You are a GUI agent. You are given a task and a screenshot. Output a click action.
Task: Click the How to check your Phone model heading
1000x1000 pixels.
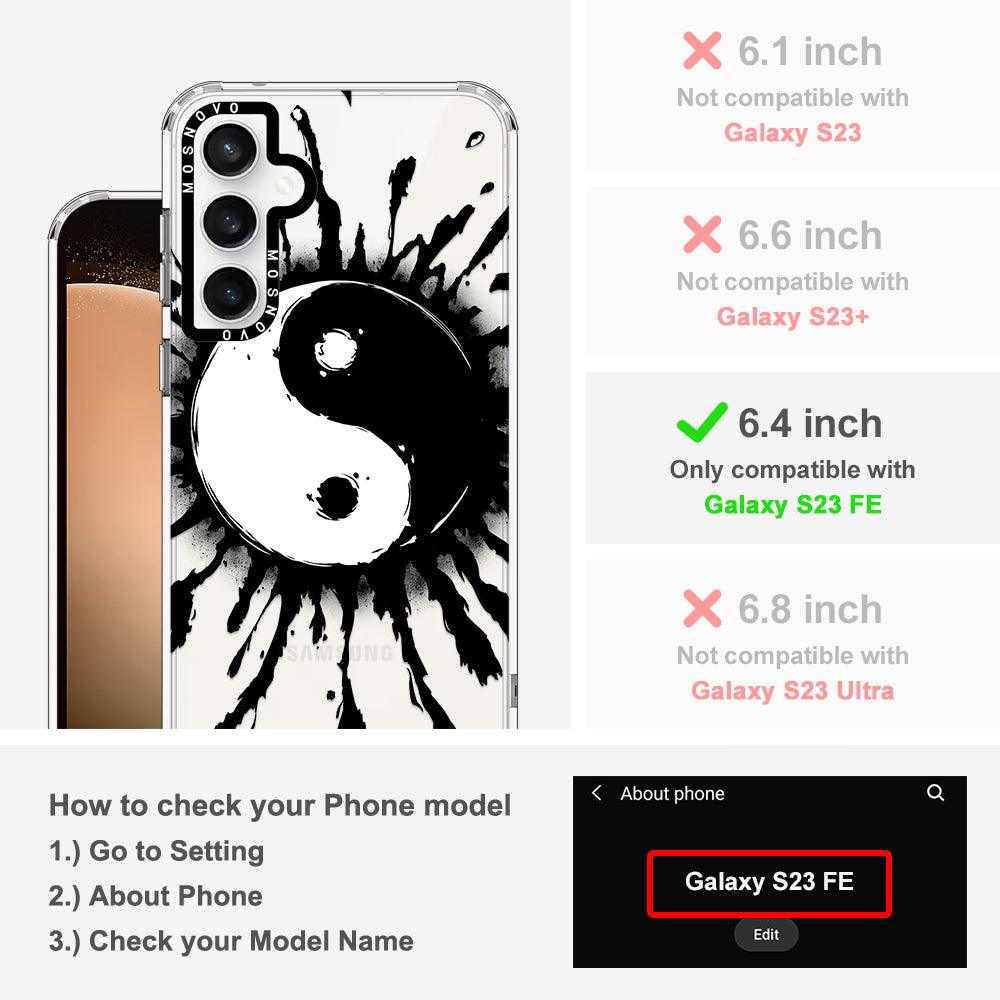[x=280, y=805]
